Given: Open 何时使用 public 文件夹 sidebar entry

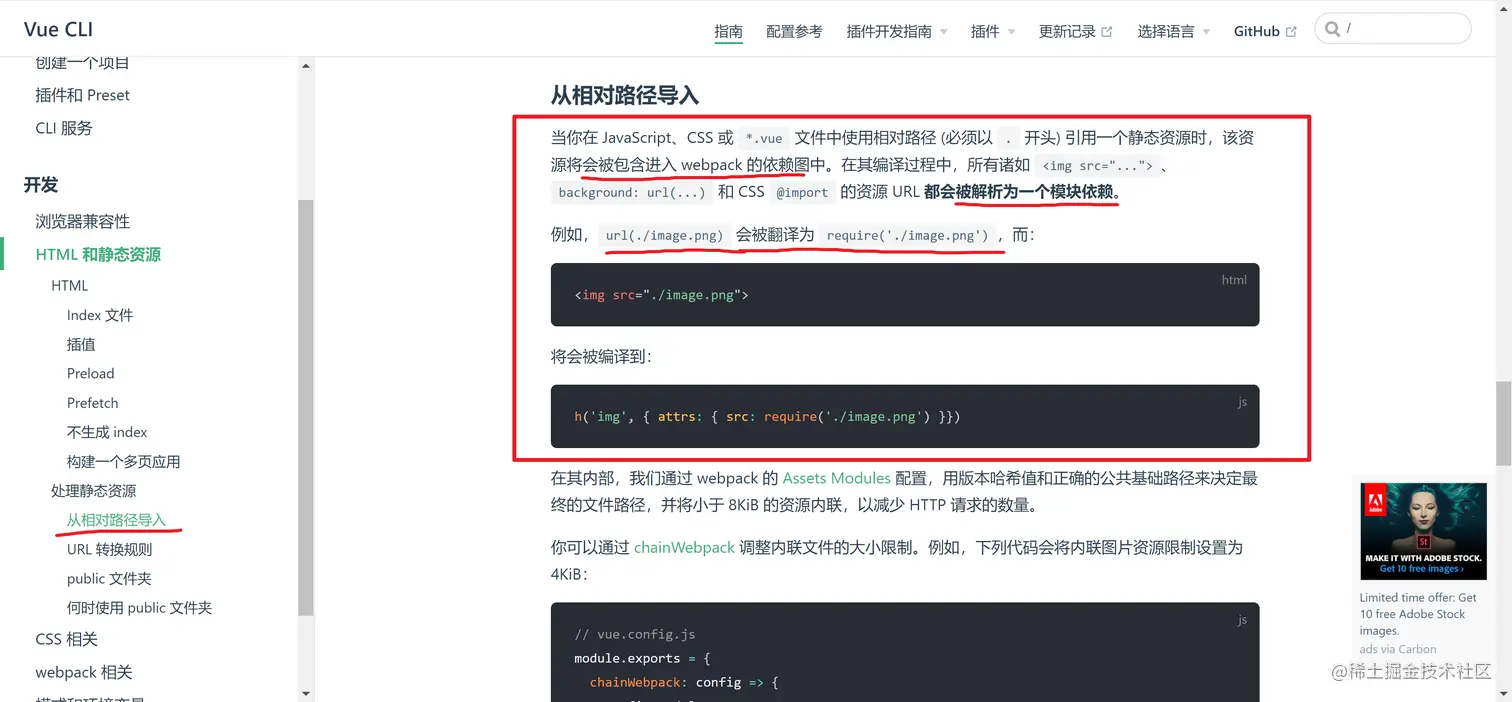Looking at the screenshot, I should pos(140,607).
